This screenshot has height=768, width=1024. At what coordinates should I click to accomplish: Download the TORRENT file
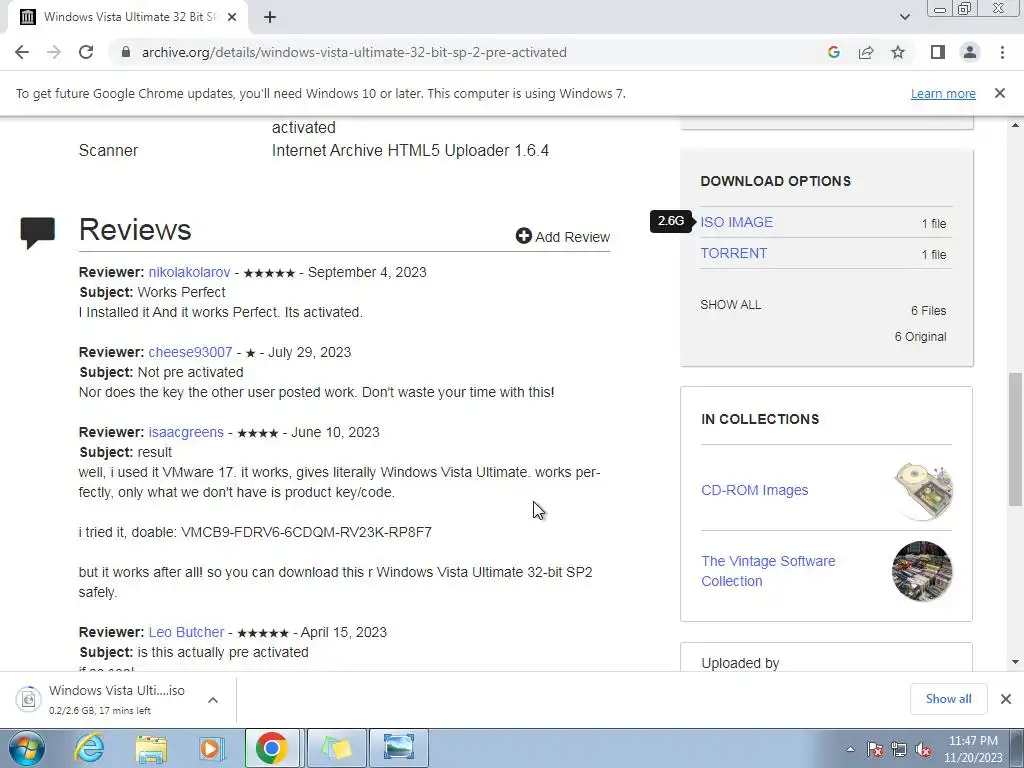[733, 253]
